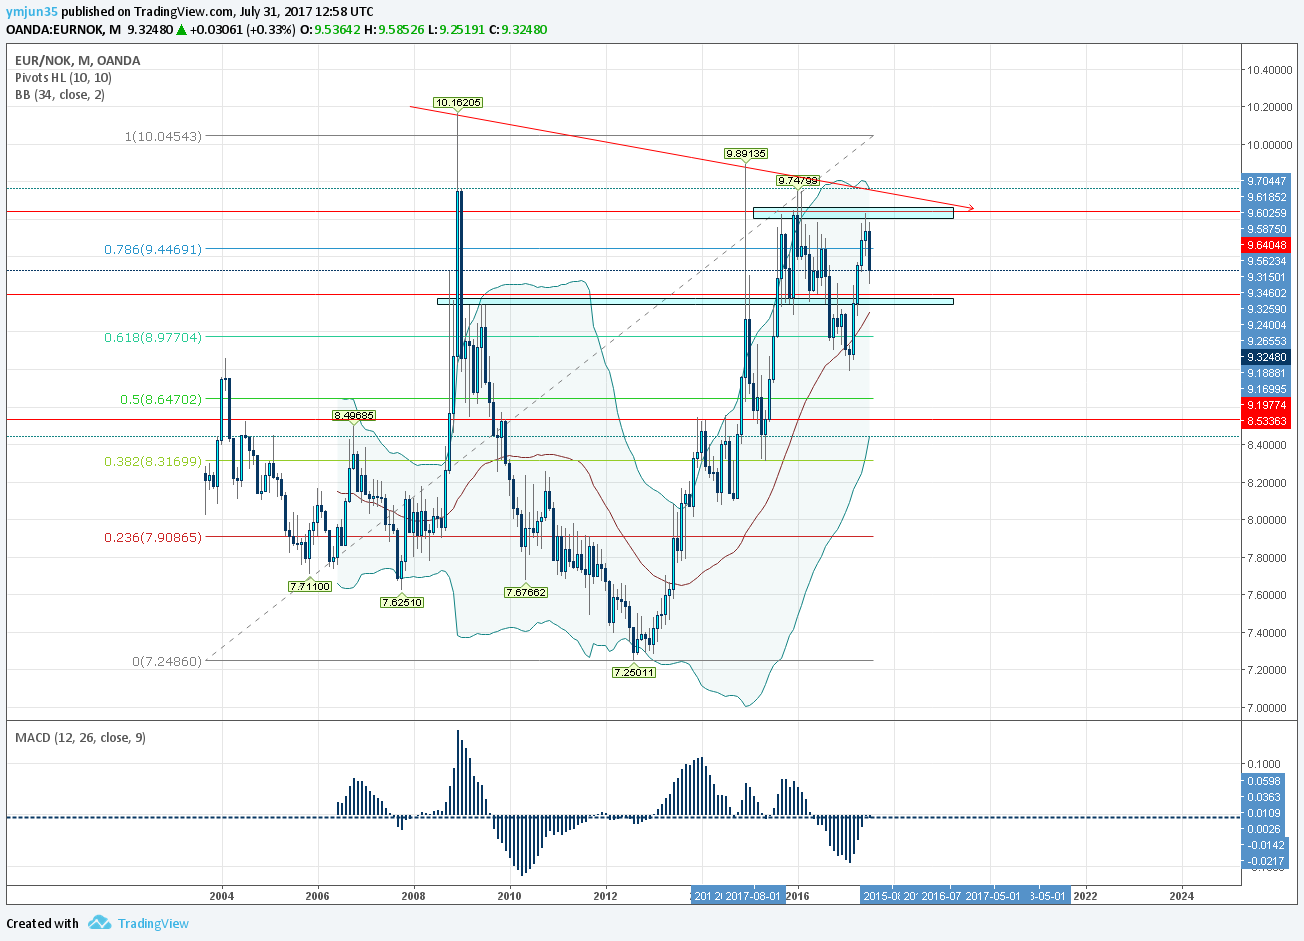Click the 9.16995 price axis tag
The image size is (1304, 941).
click(1266, 389)
